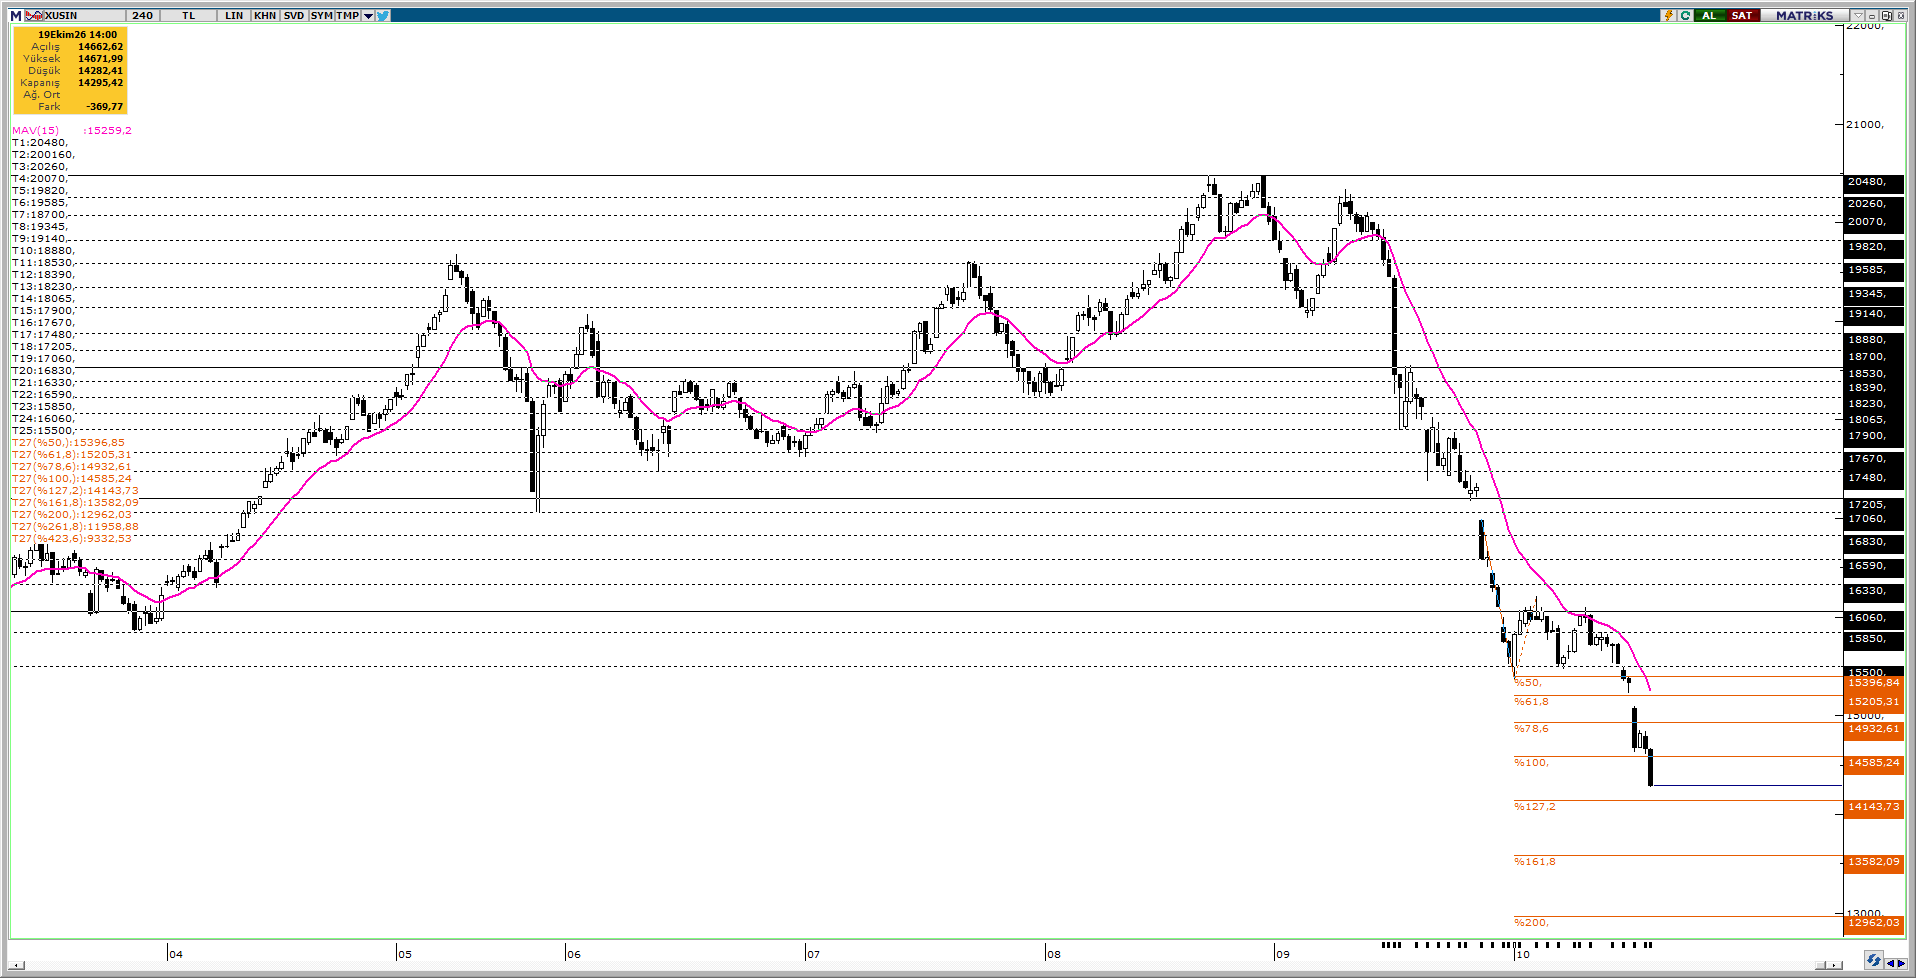The width and height of the screenshot is (1916, 978).
Task: Toggle LIN linear scale button
Action: [234, 15]
